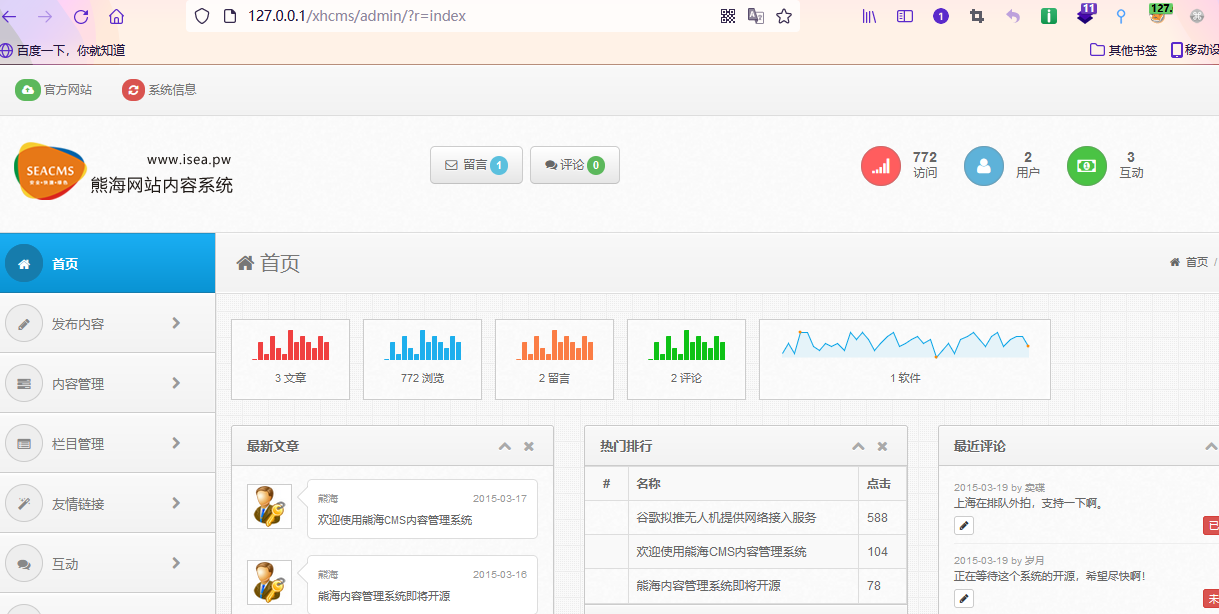
Task: Expand the 发布内容 chevron arrow
Action: pos(176,323)
